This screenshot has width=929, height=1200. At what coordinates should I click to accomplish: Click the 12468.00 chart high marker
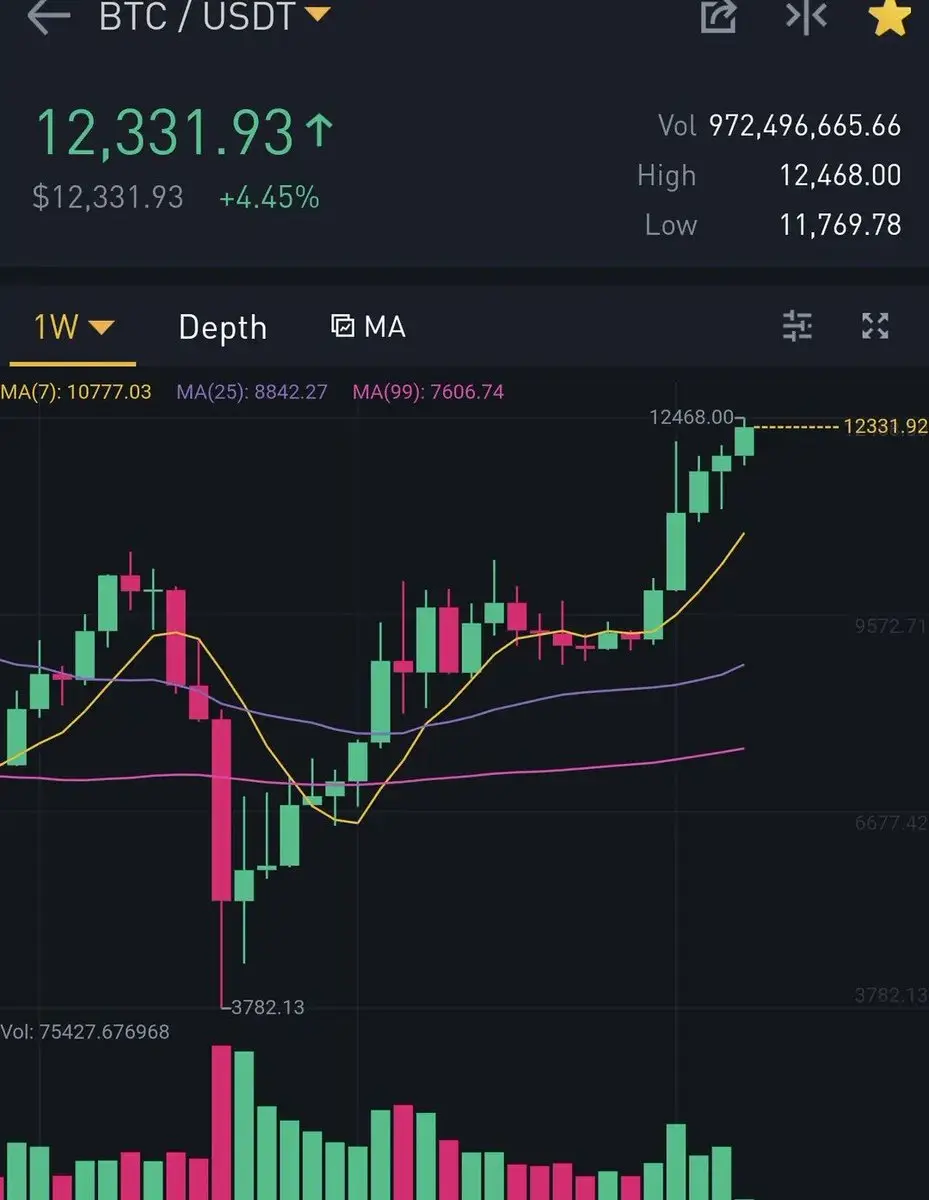pos(691,417)
